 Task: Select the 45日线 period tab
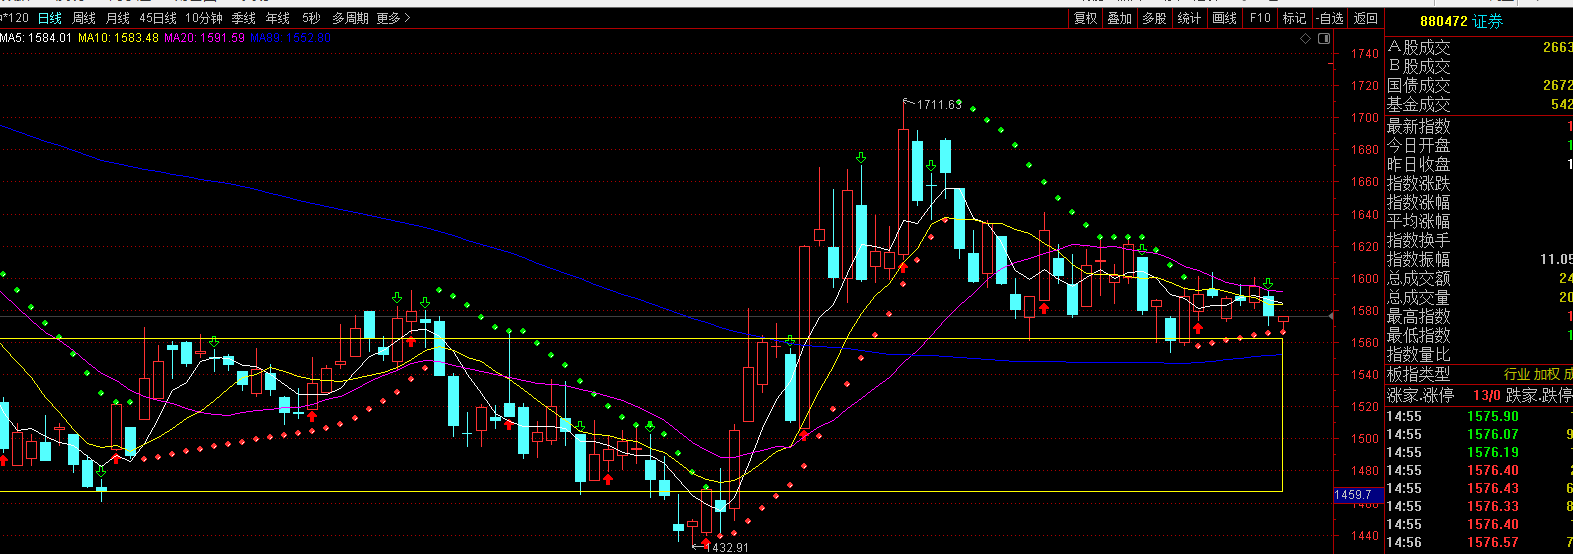coord(158,18)
